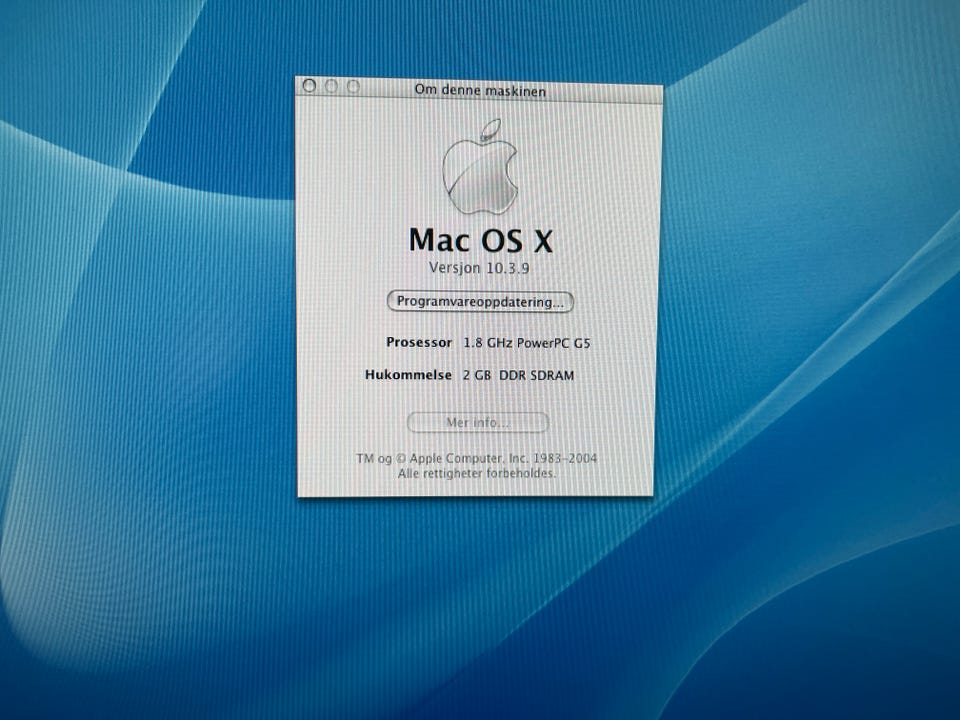Viewport: 960px width, 720px height.
Task: Click the Mac OS X heading
Action: pos(481,240)
